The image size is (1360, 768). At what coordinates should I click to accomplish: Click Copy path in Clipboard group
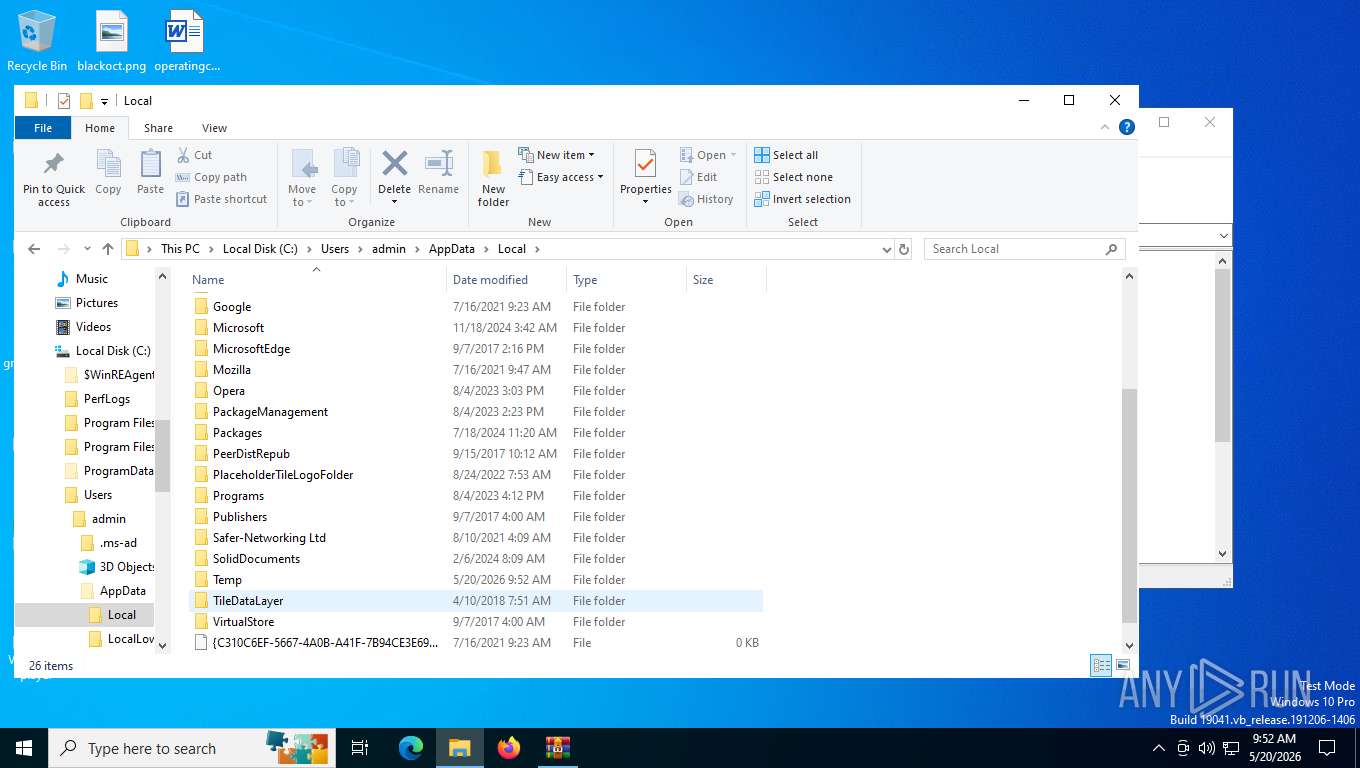pyautogui.click(x=211, y=177)
